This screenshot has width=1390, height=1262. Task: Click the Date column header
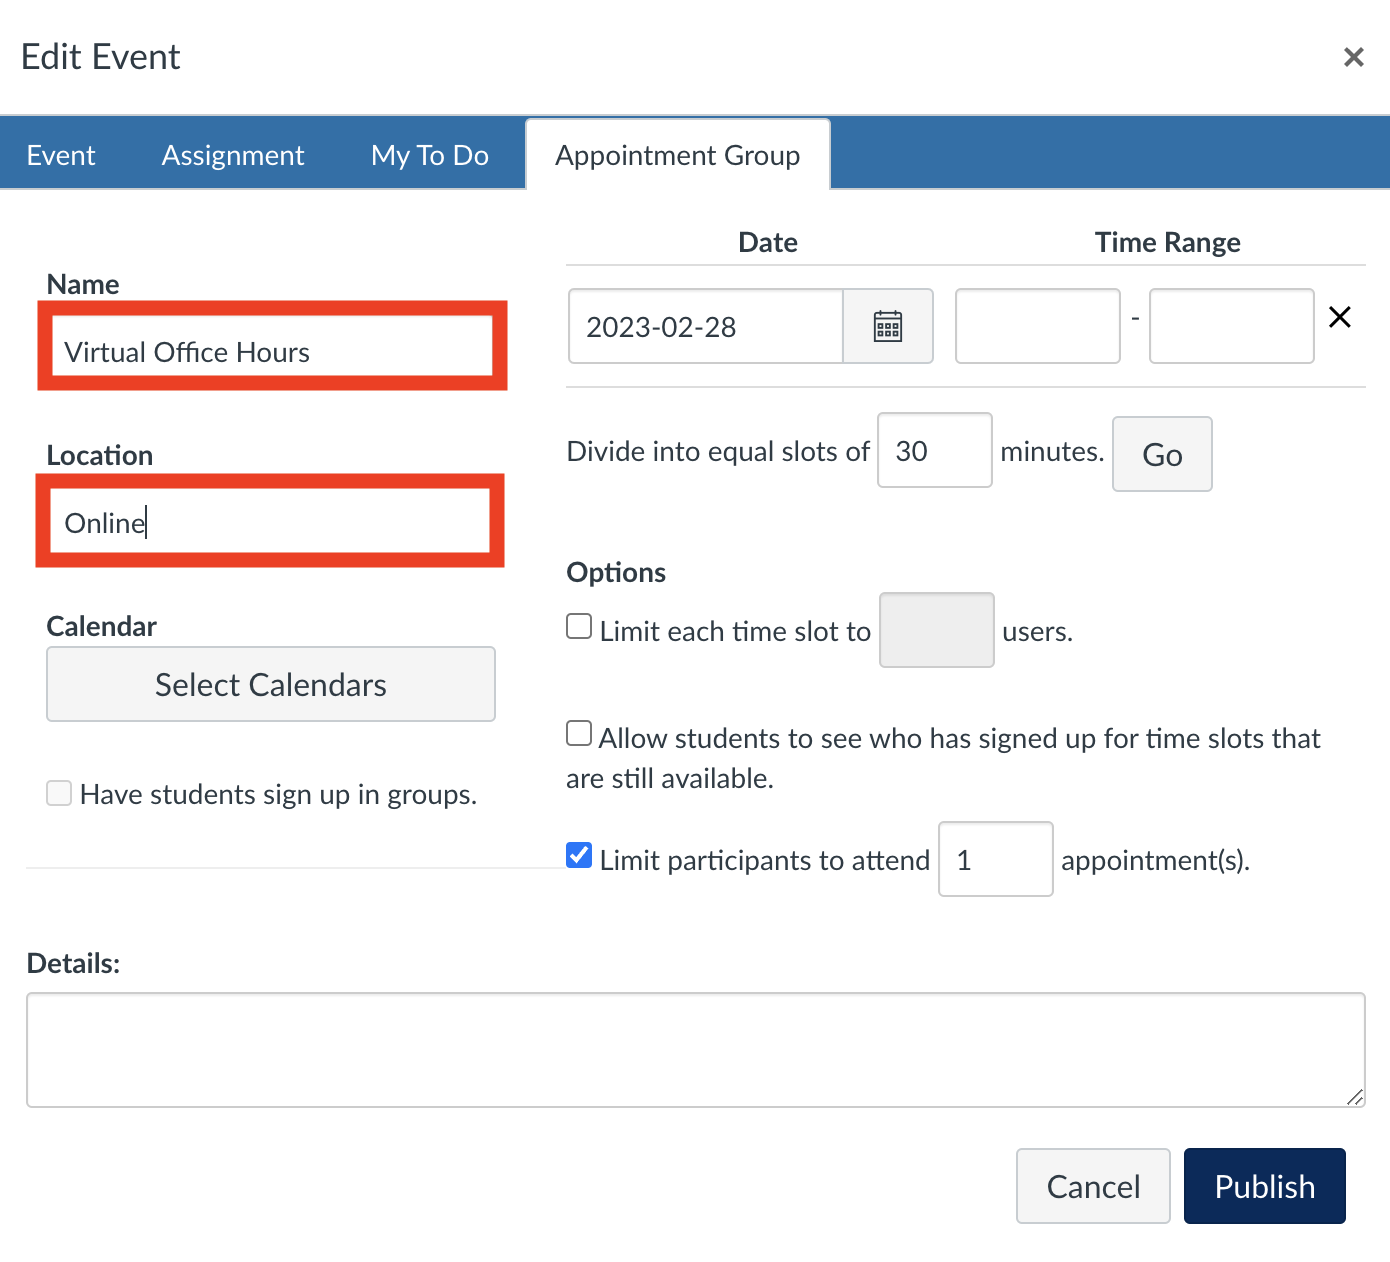coord(768,242)
